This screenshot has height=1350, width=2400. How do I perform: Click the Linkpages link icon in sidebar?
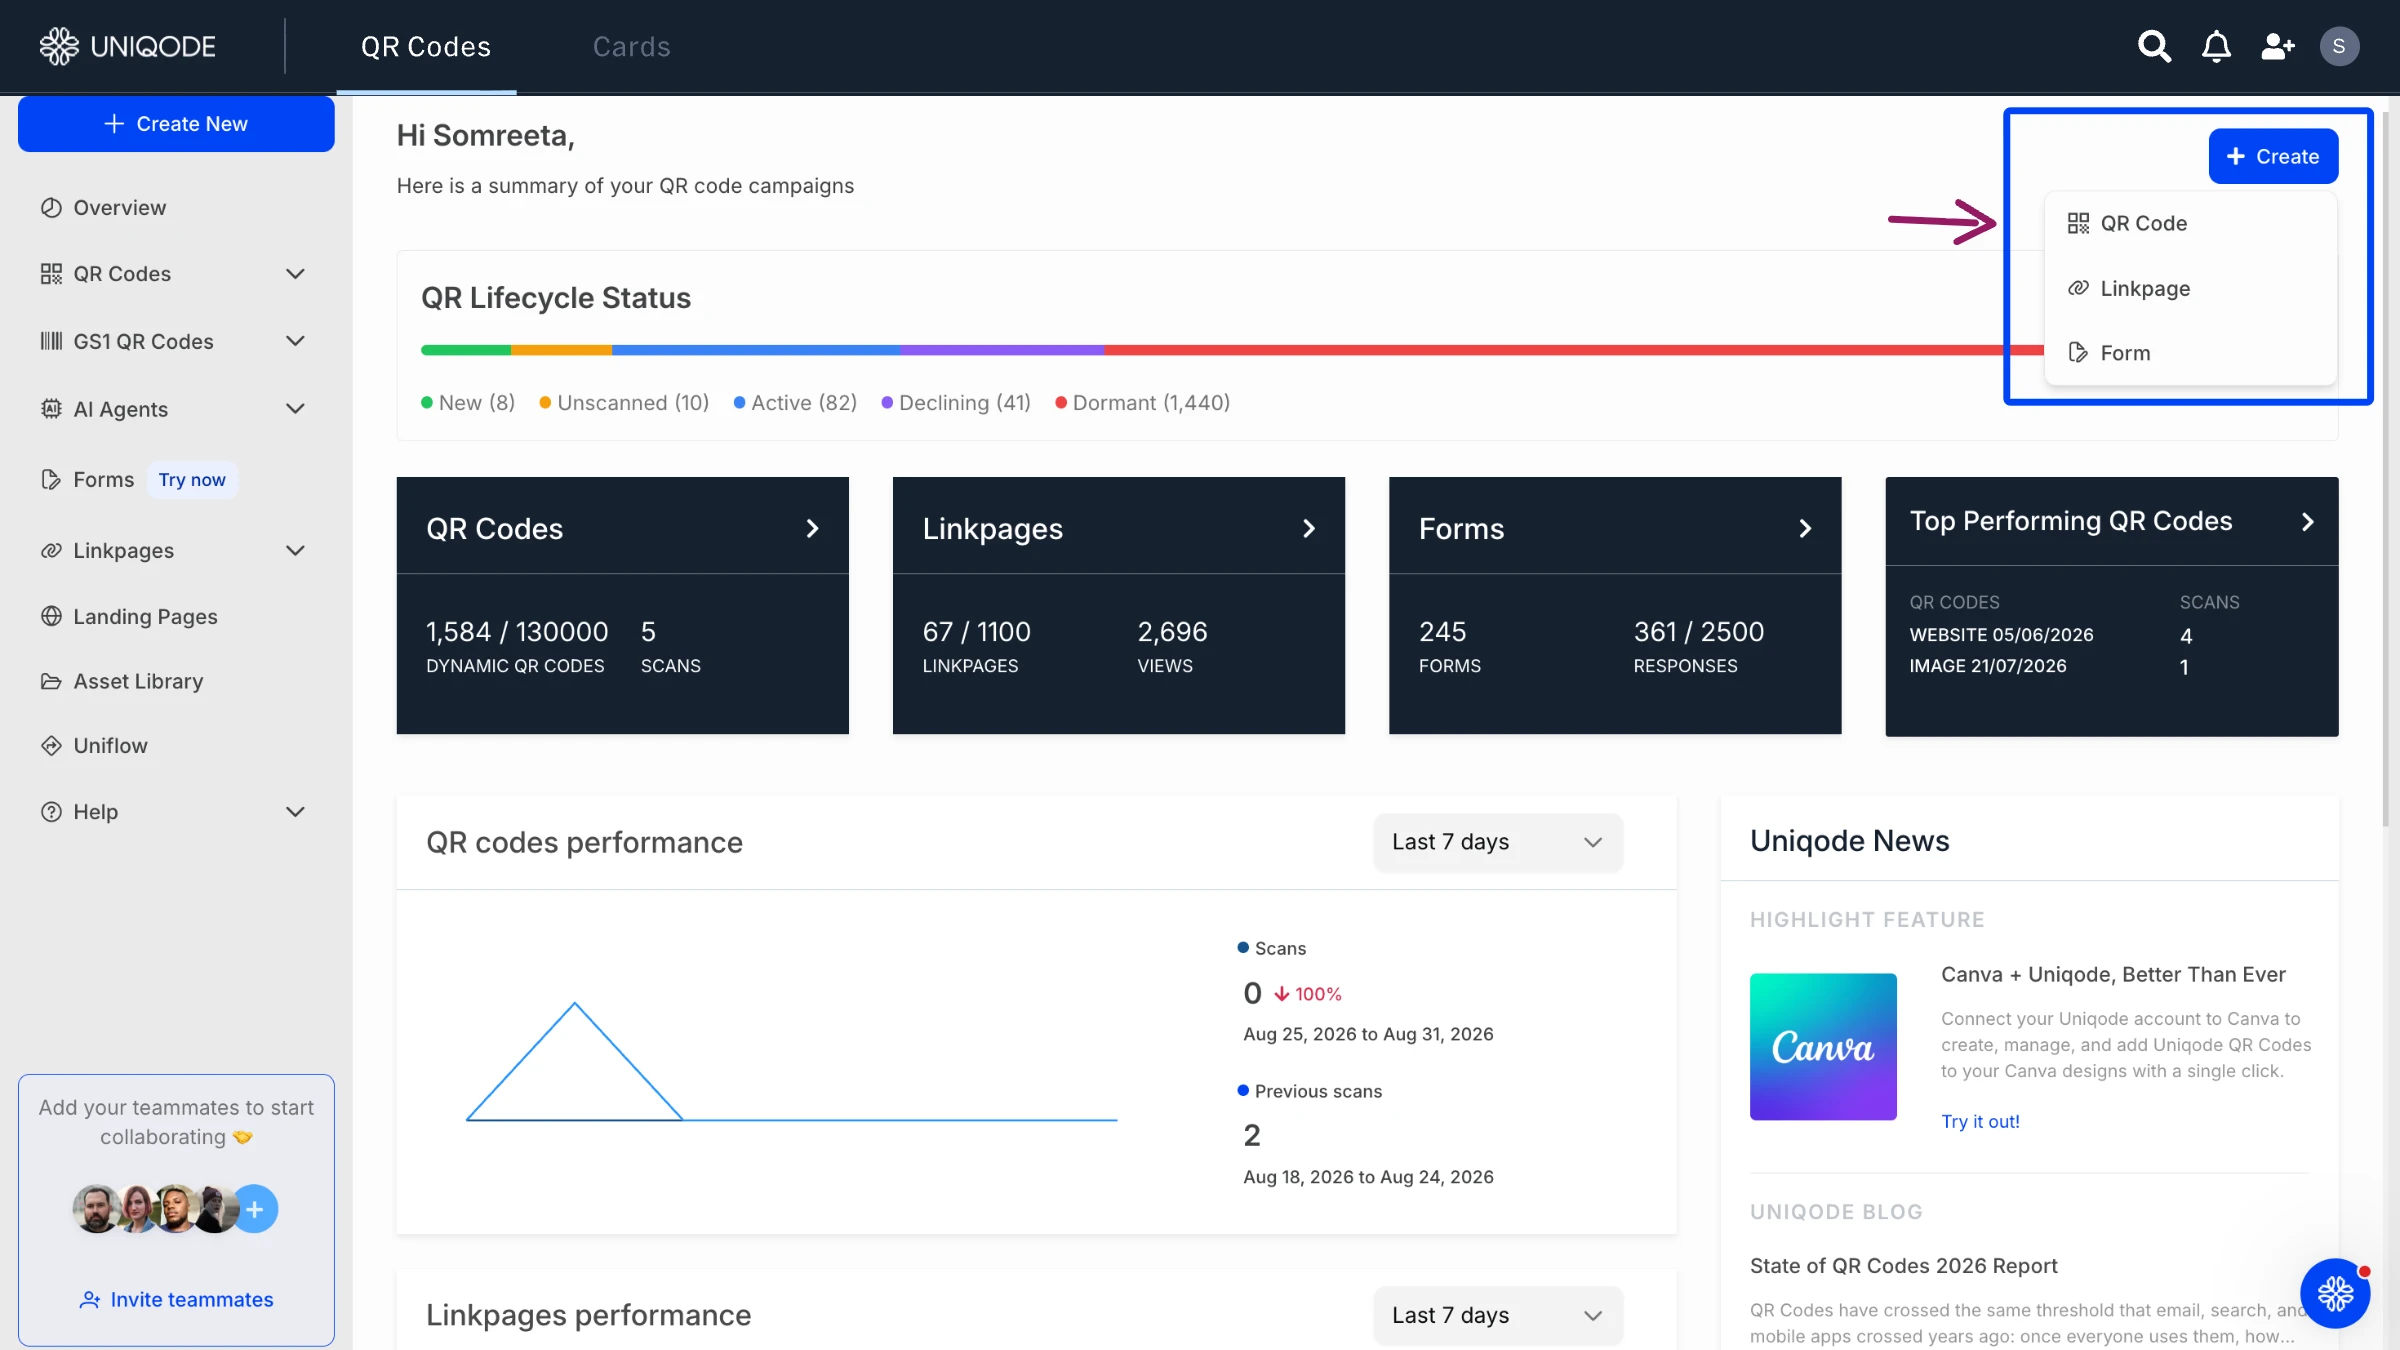pos(51,551)
